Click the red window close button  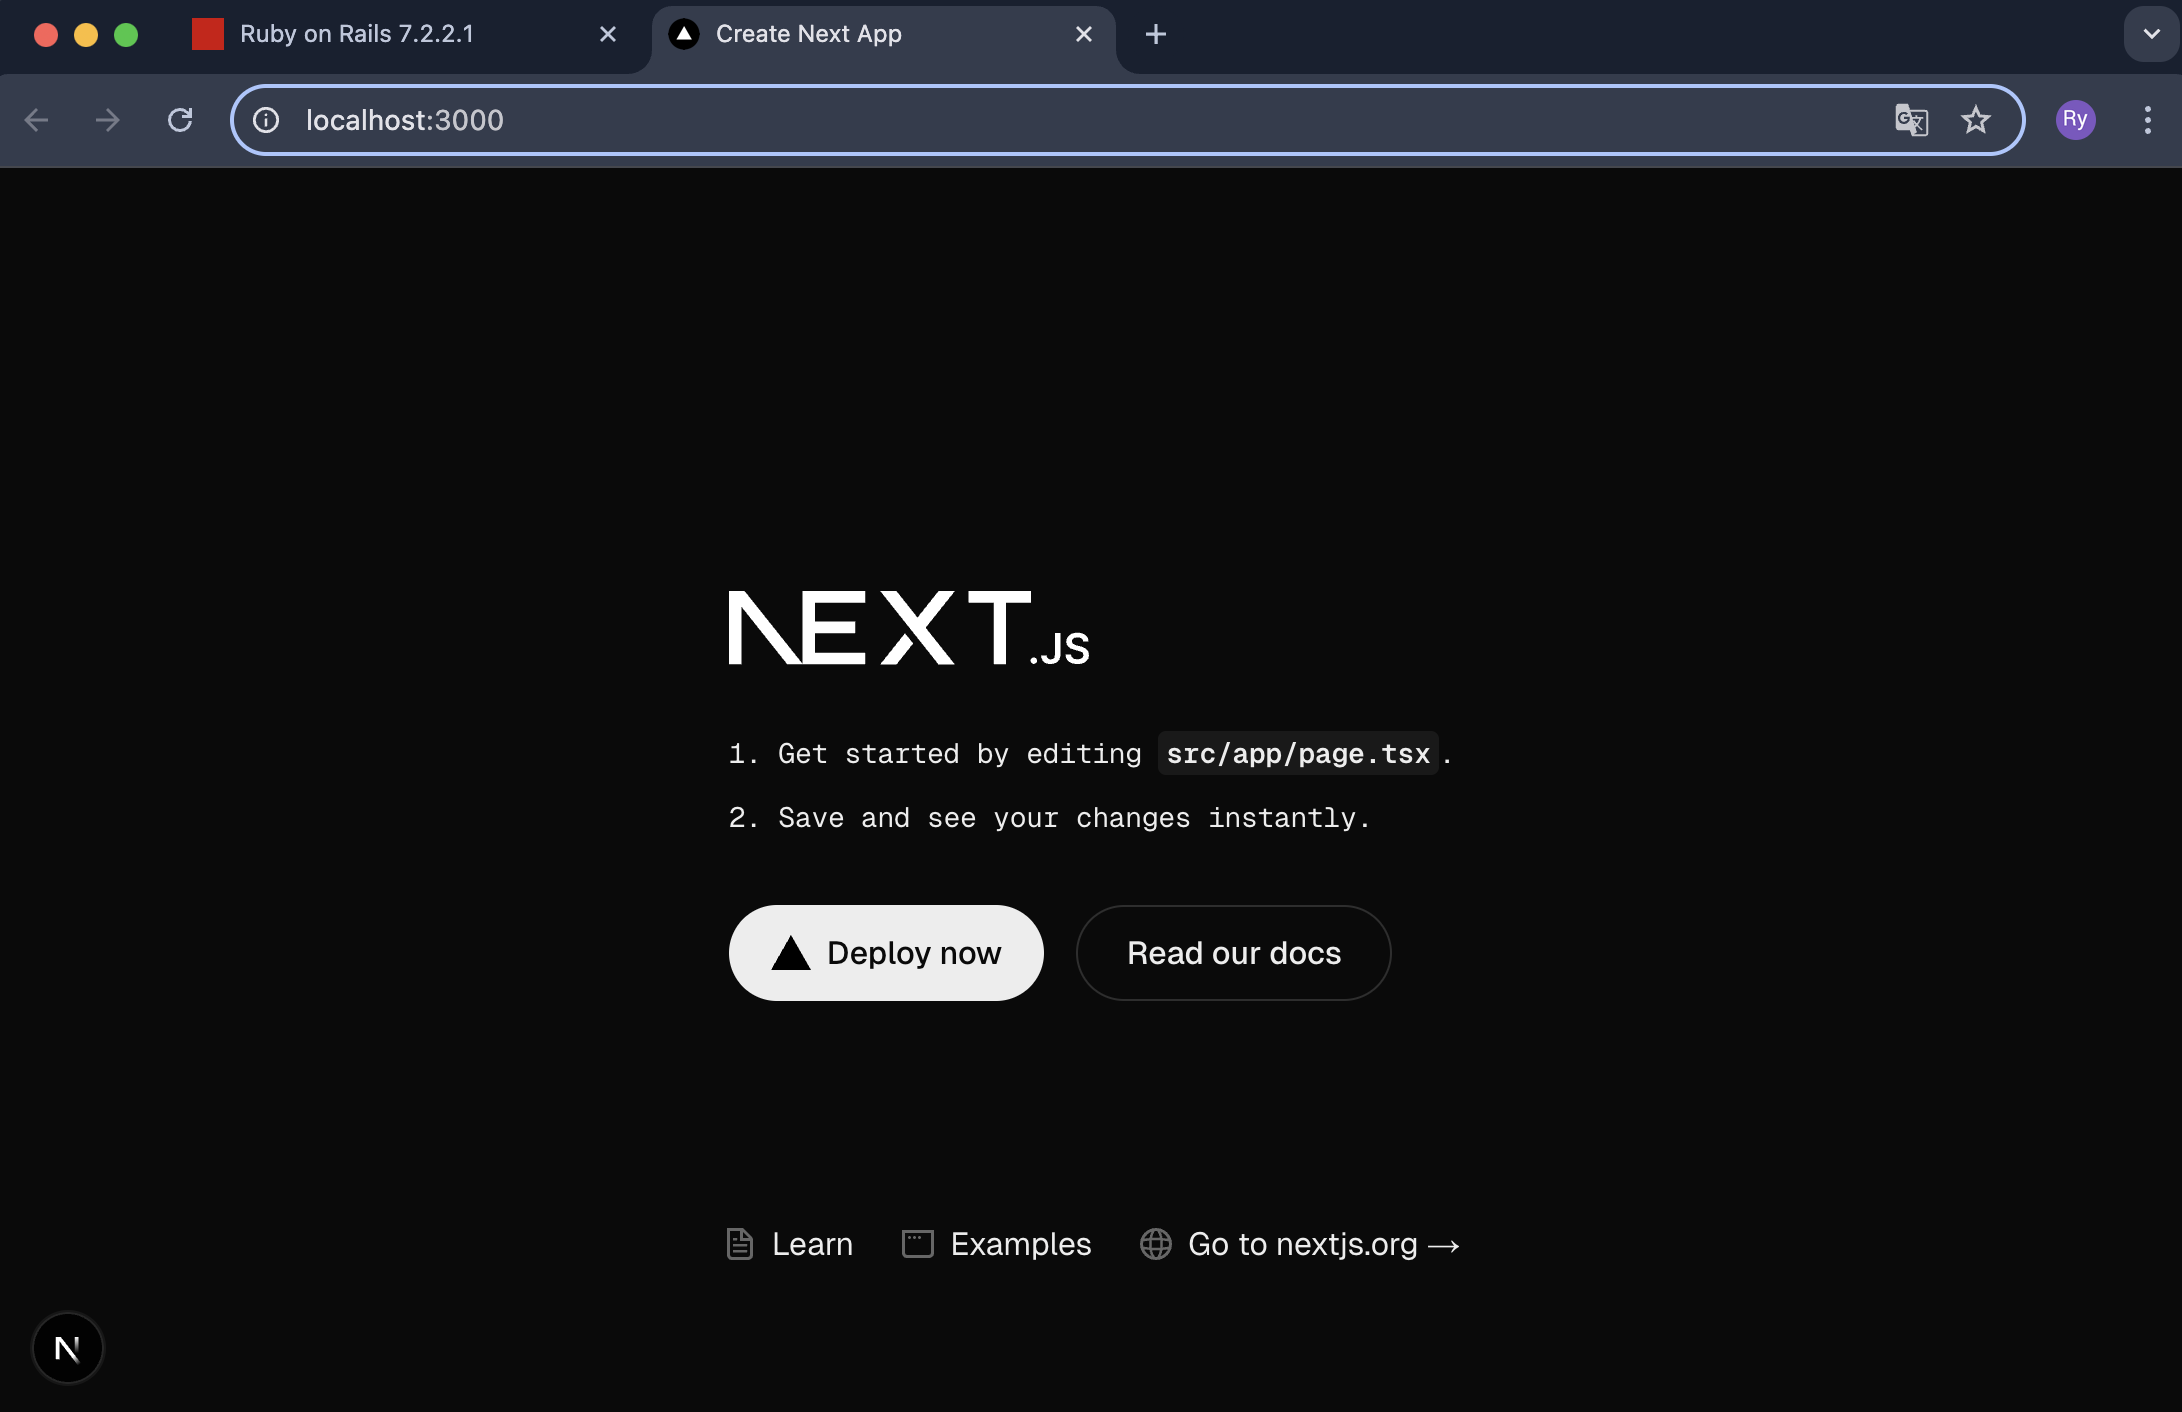click(46, 35)
